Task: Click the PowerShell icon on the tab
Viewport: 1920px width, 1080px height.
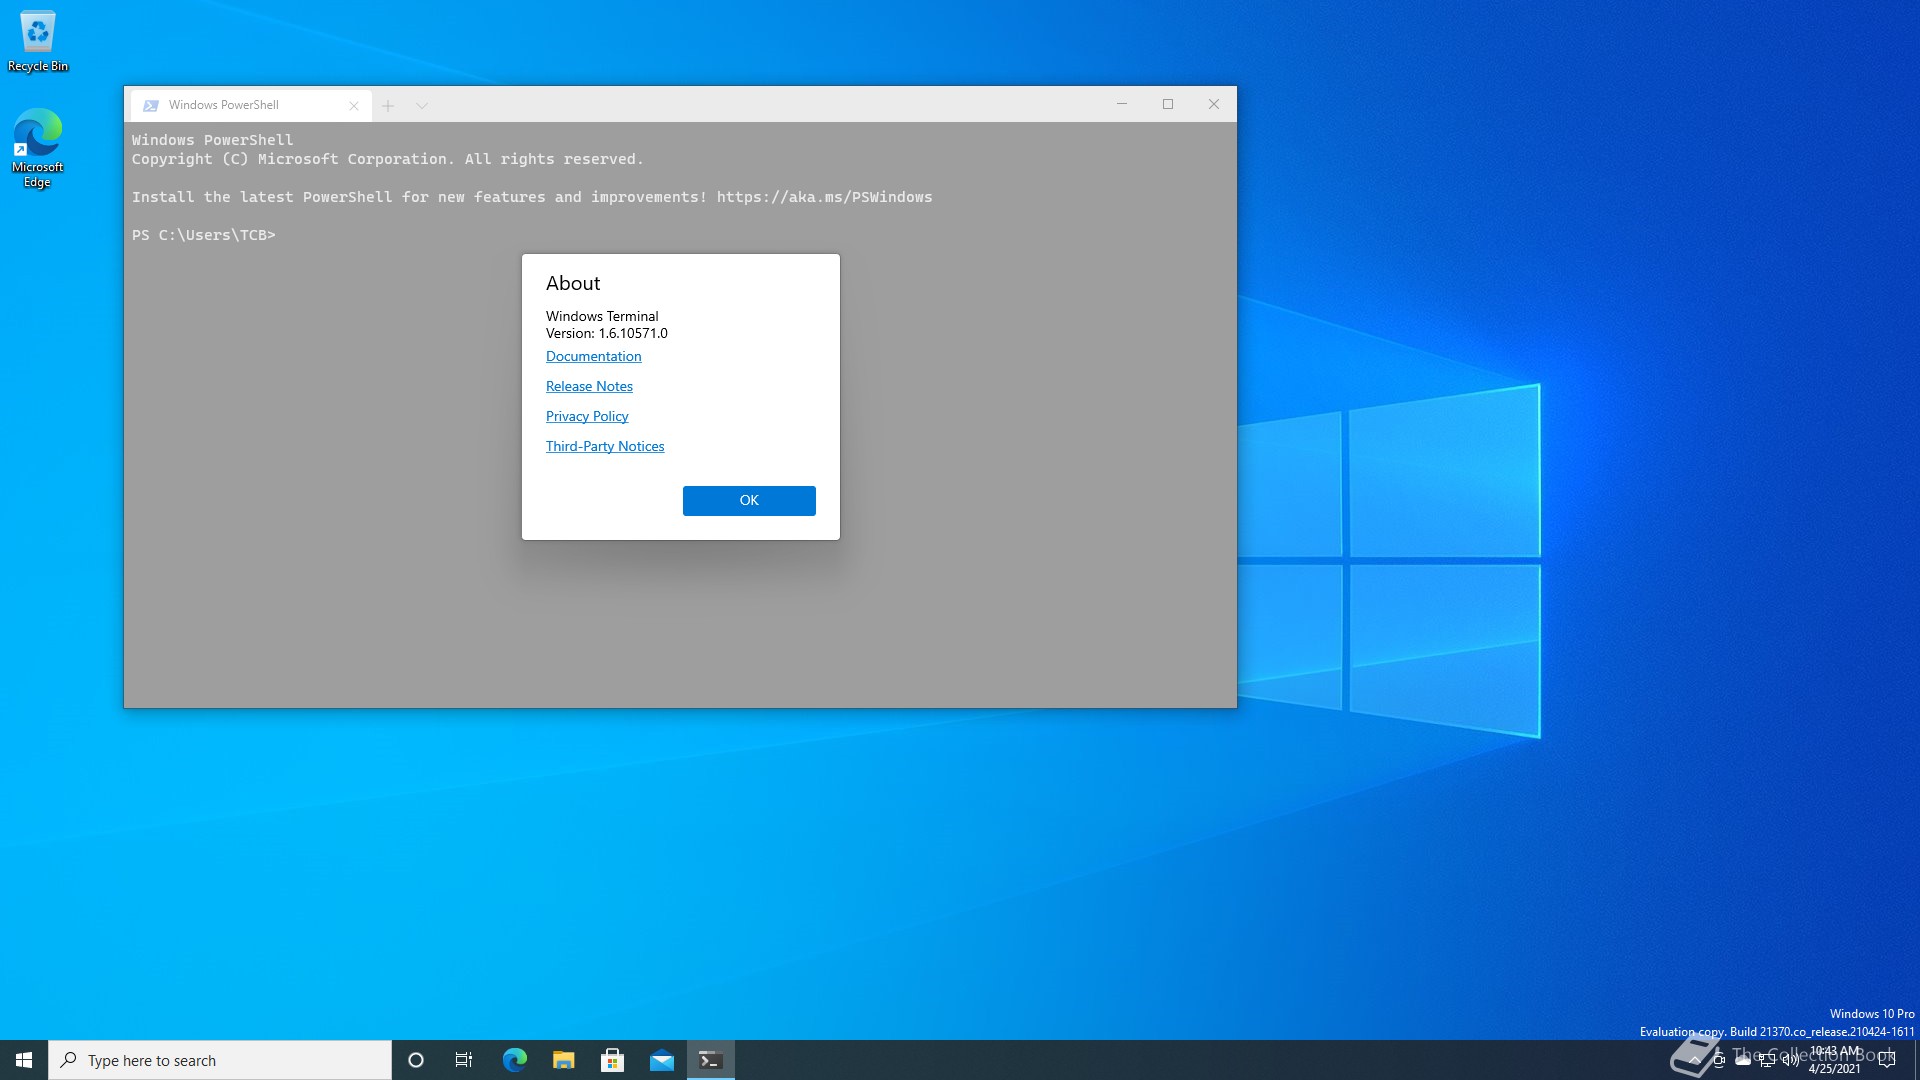Action: [151, 106]
